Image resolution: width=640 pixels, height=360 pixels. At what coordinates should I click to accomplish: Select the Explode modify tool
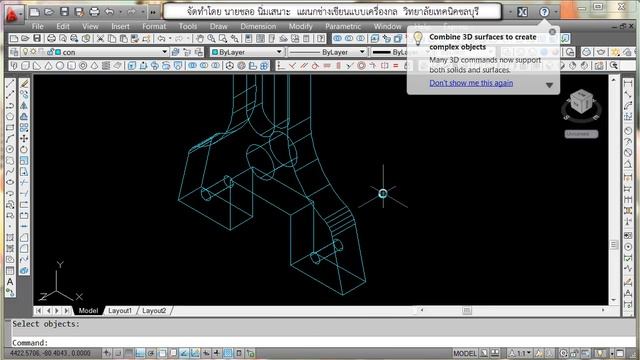pyautogui.click(x=24, y=270)
